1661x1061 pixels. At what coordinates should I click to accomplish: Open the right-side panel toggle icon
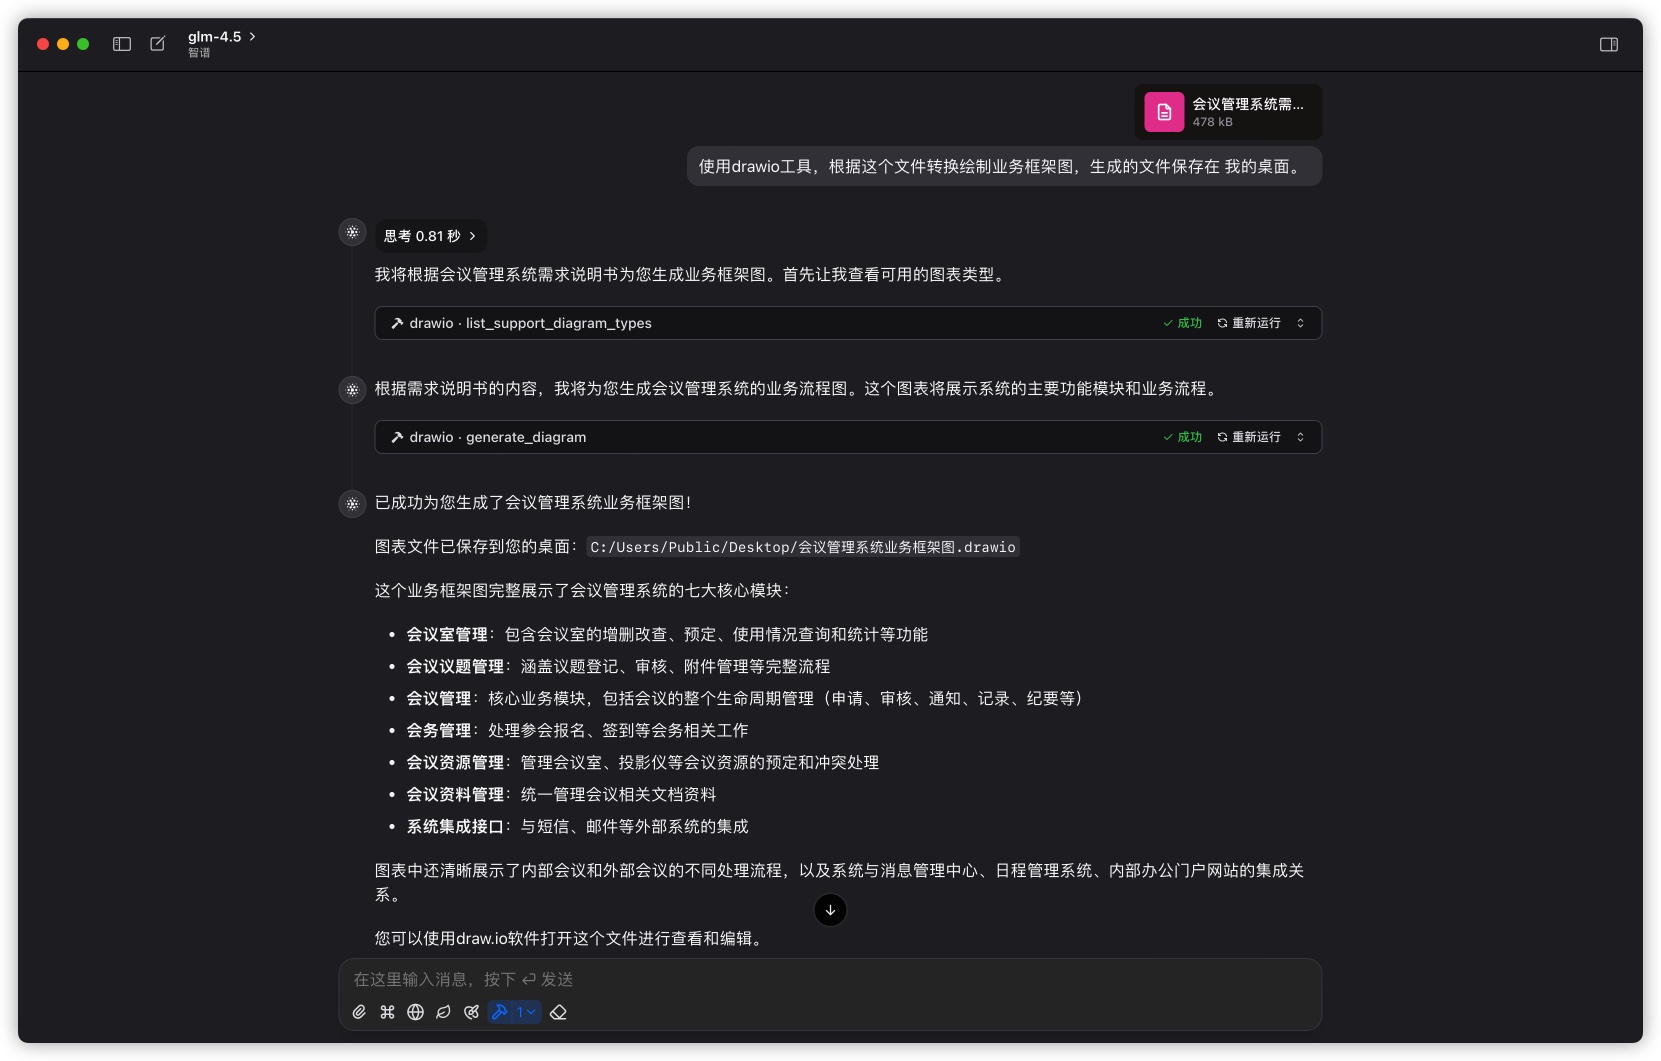pyautogui.click(x=1609, y=44)
